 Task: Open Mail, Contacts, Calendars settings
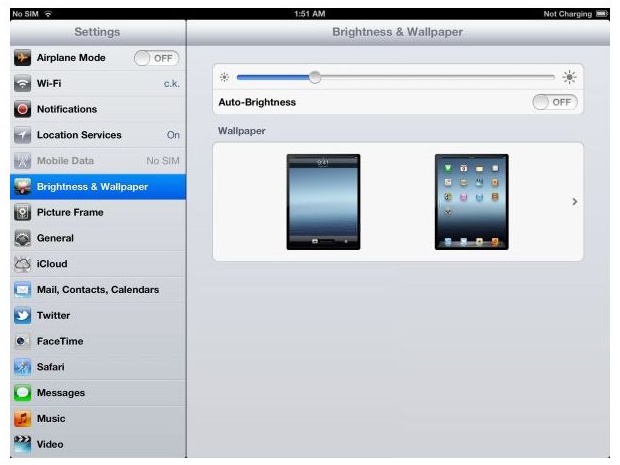98,290
